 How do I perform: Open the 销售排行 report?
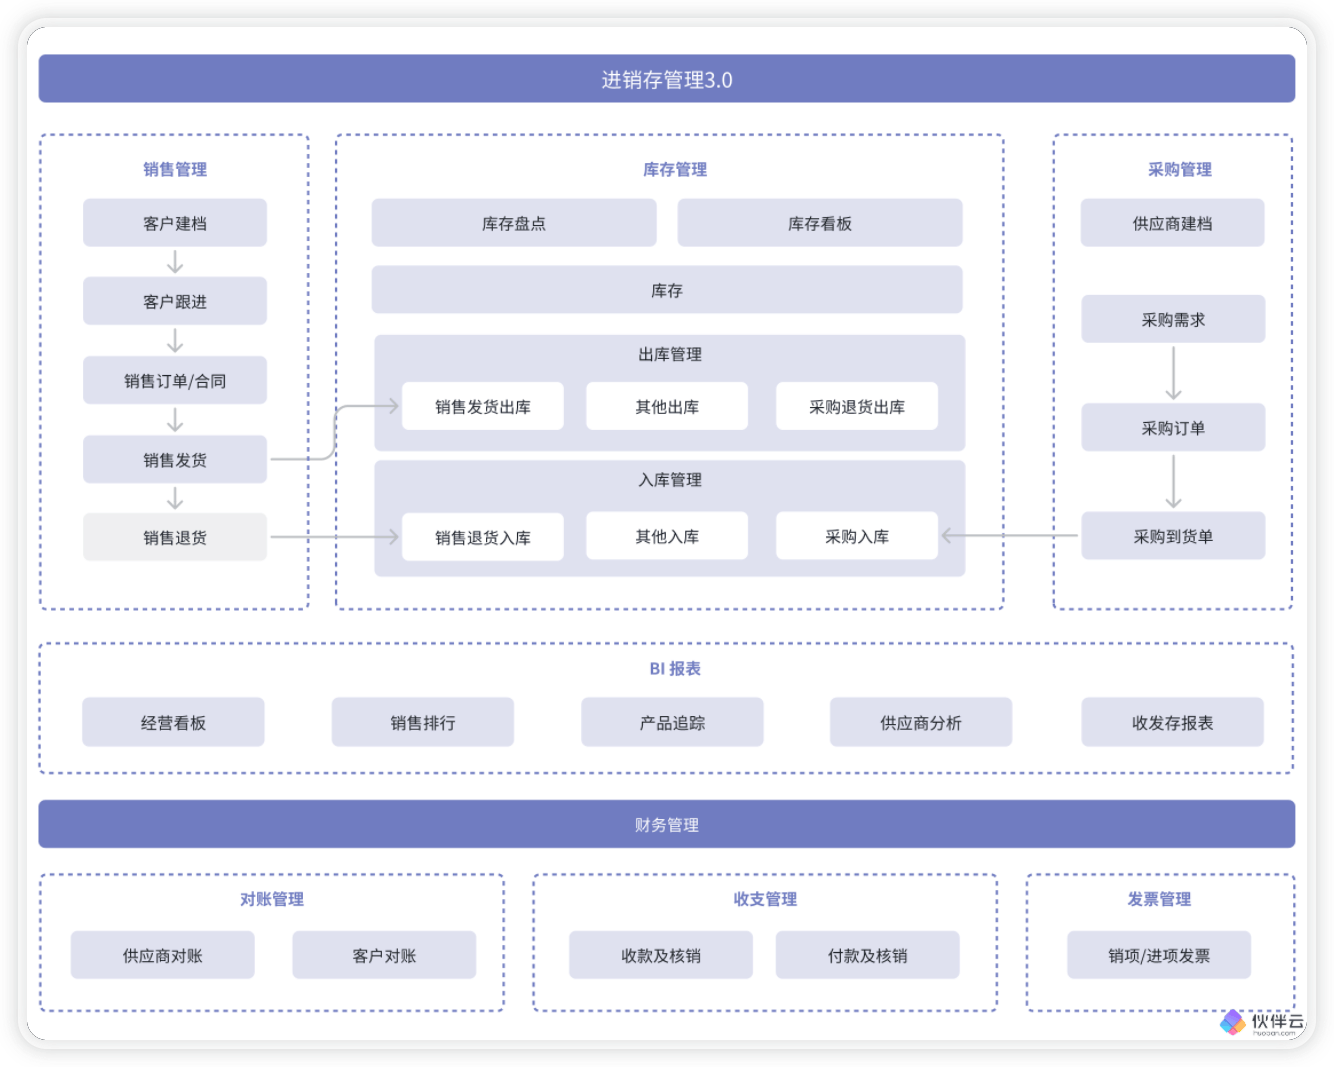pos(423,722)
